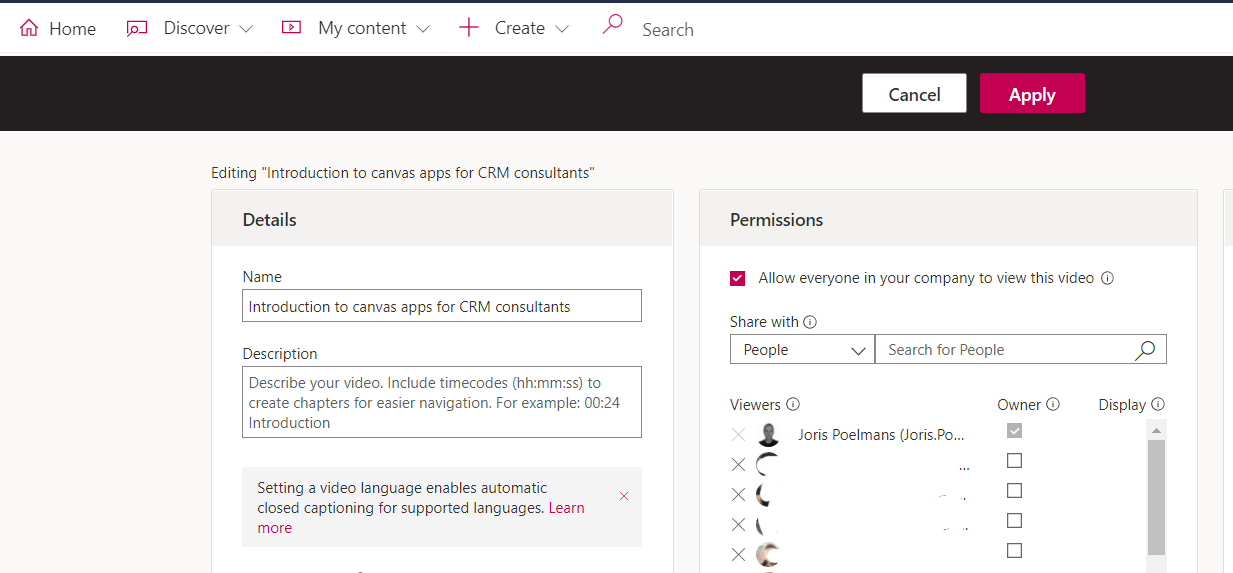Viewport: 1233px width, 573px height.
Task: Open the People share type dropdown
Action: point(802,350)
